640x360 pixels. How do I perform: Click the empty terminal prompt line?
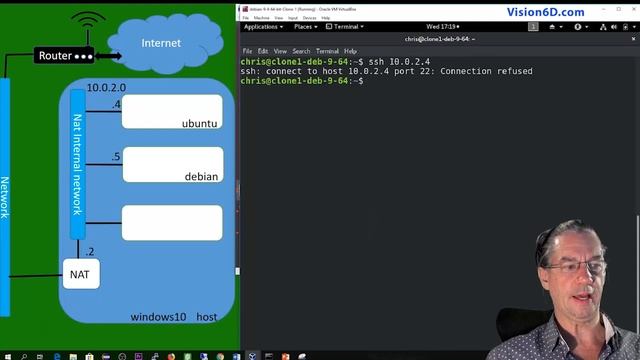coord(302,81)
